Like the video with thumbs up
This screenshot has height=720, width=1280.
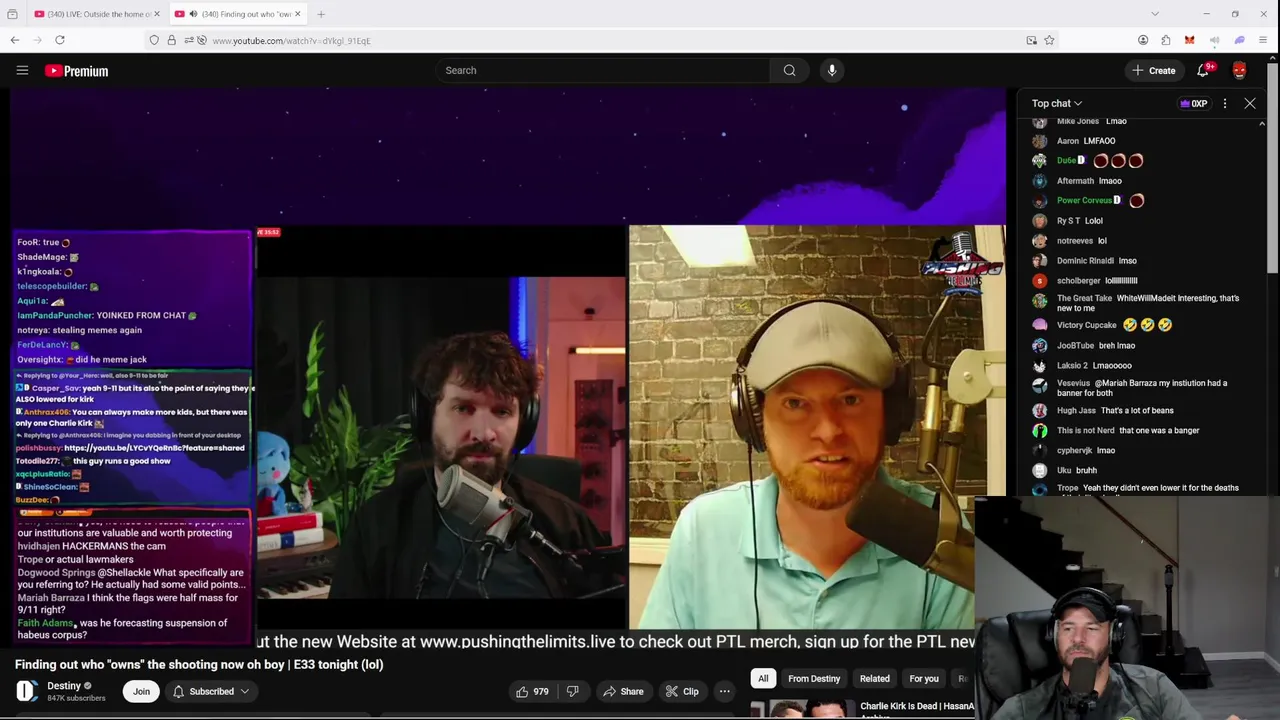click(x=531, y=691)
